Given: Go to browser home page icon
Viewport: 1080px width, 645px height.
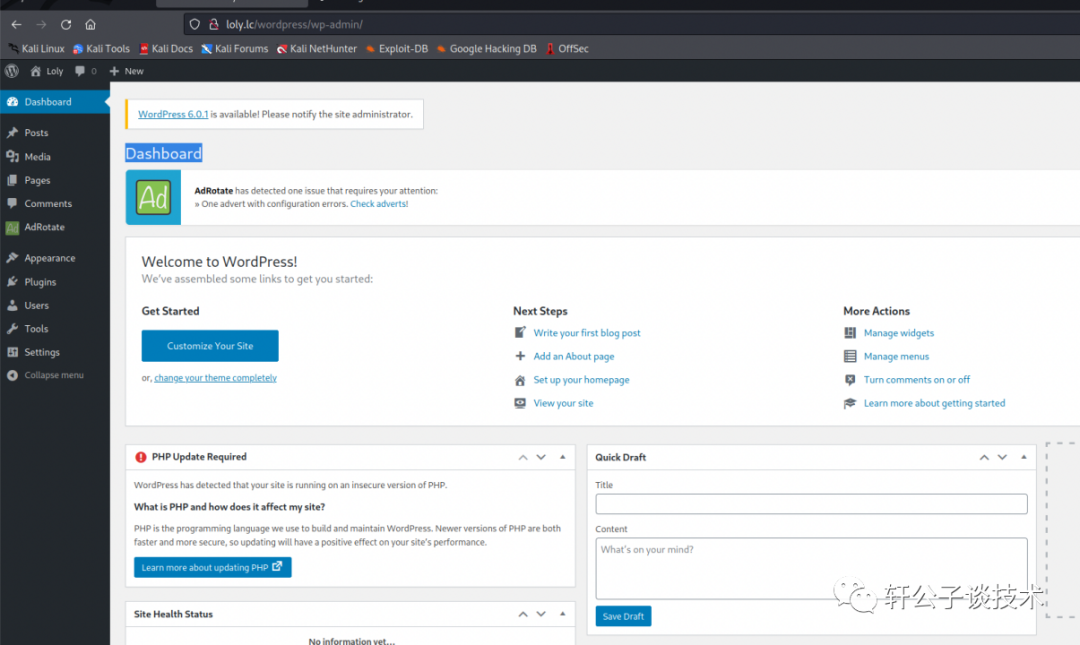Looking at the screenshot, I should point(90,24).
